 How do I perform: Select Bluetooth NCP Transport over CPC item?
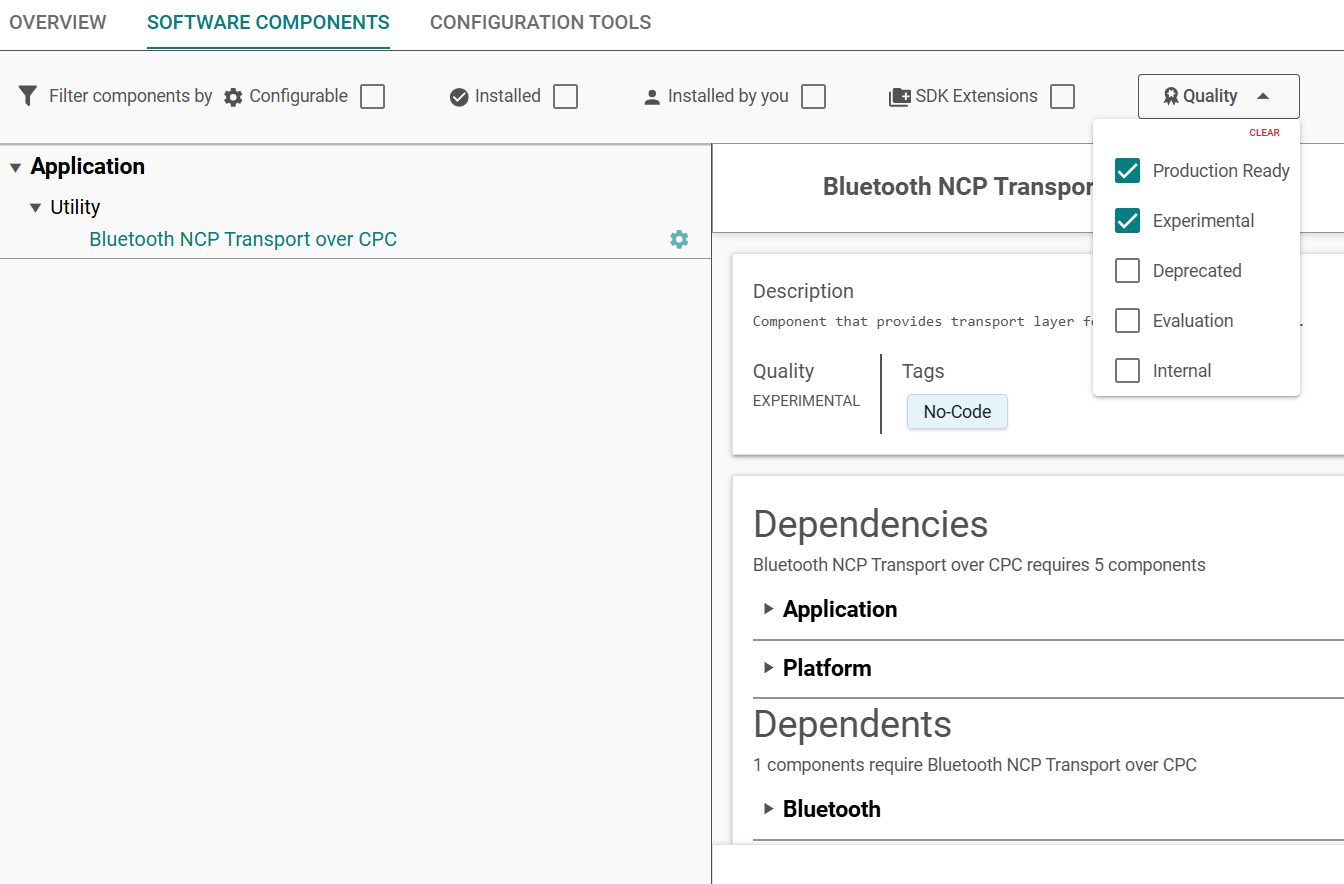coord(243,239)
